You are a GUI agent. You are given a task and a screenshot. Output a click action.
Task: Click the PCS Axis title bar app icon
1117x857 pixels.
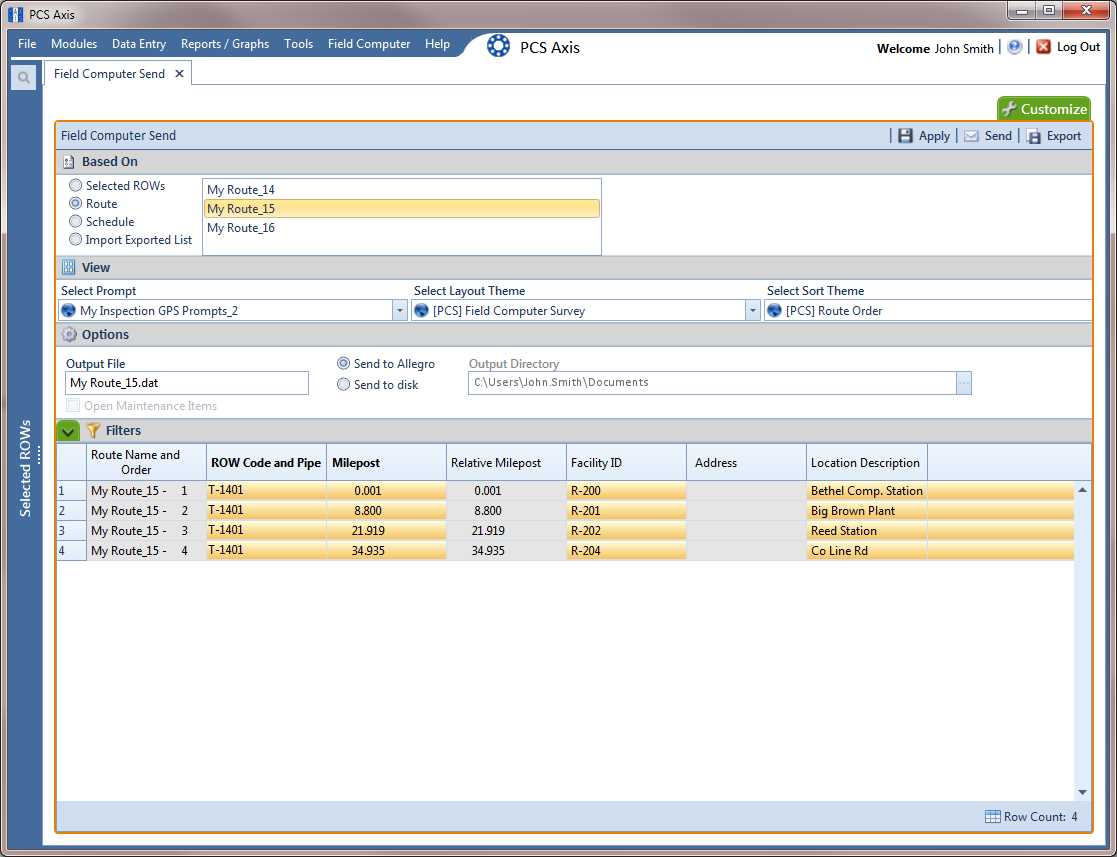[x=15, y=14]
